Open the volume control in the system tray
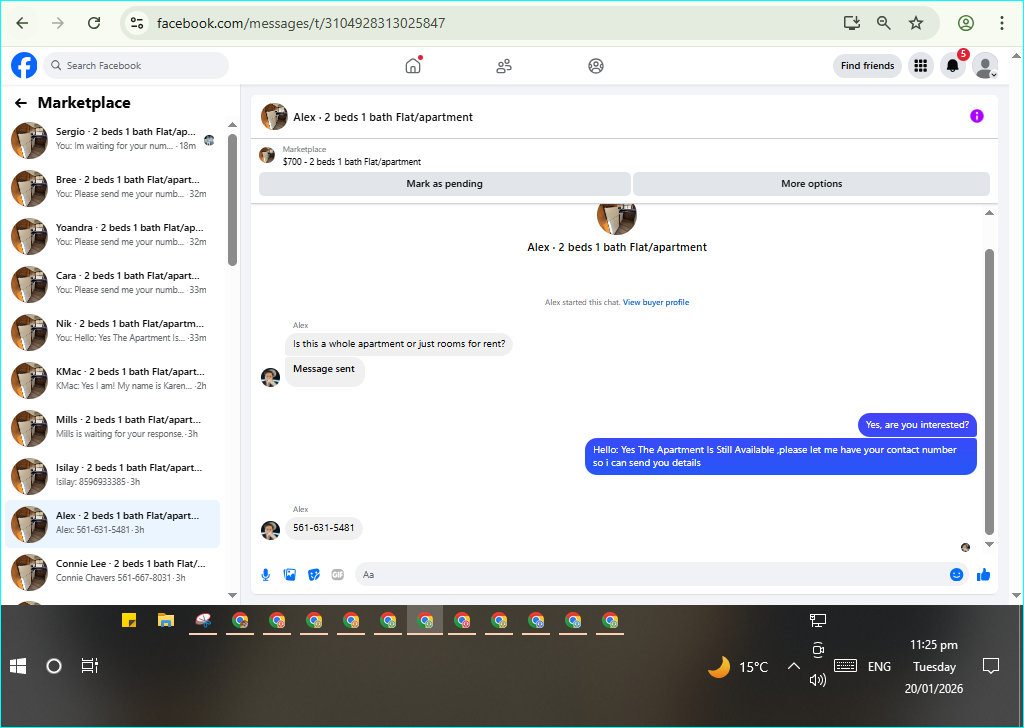Screen dimensions: 1024x728 point(818,680)
